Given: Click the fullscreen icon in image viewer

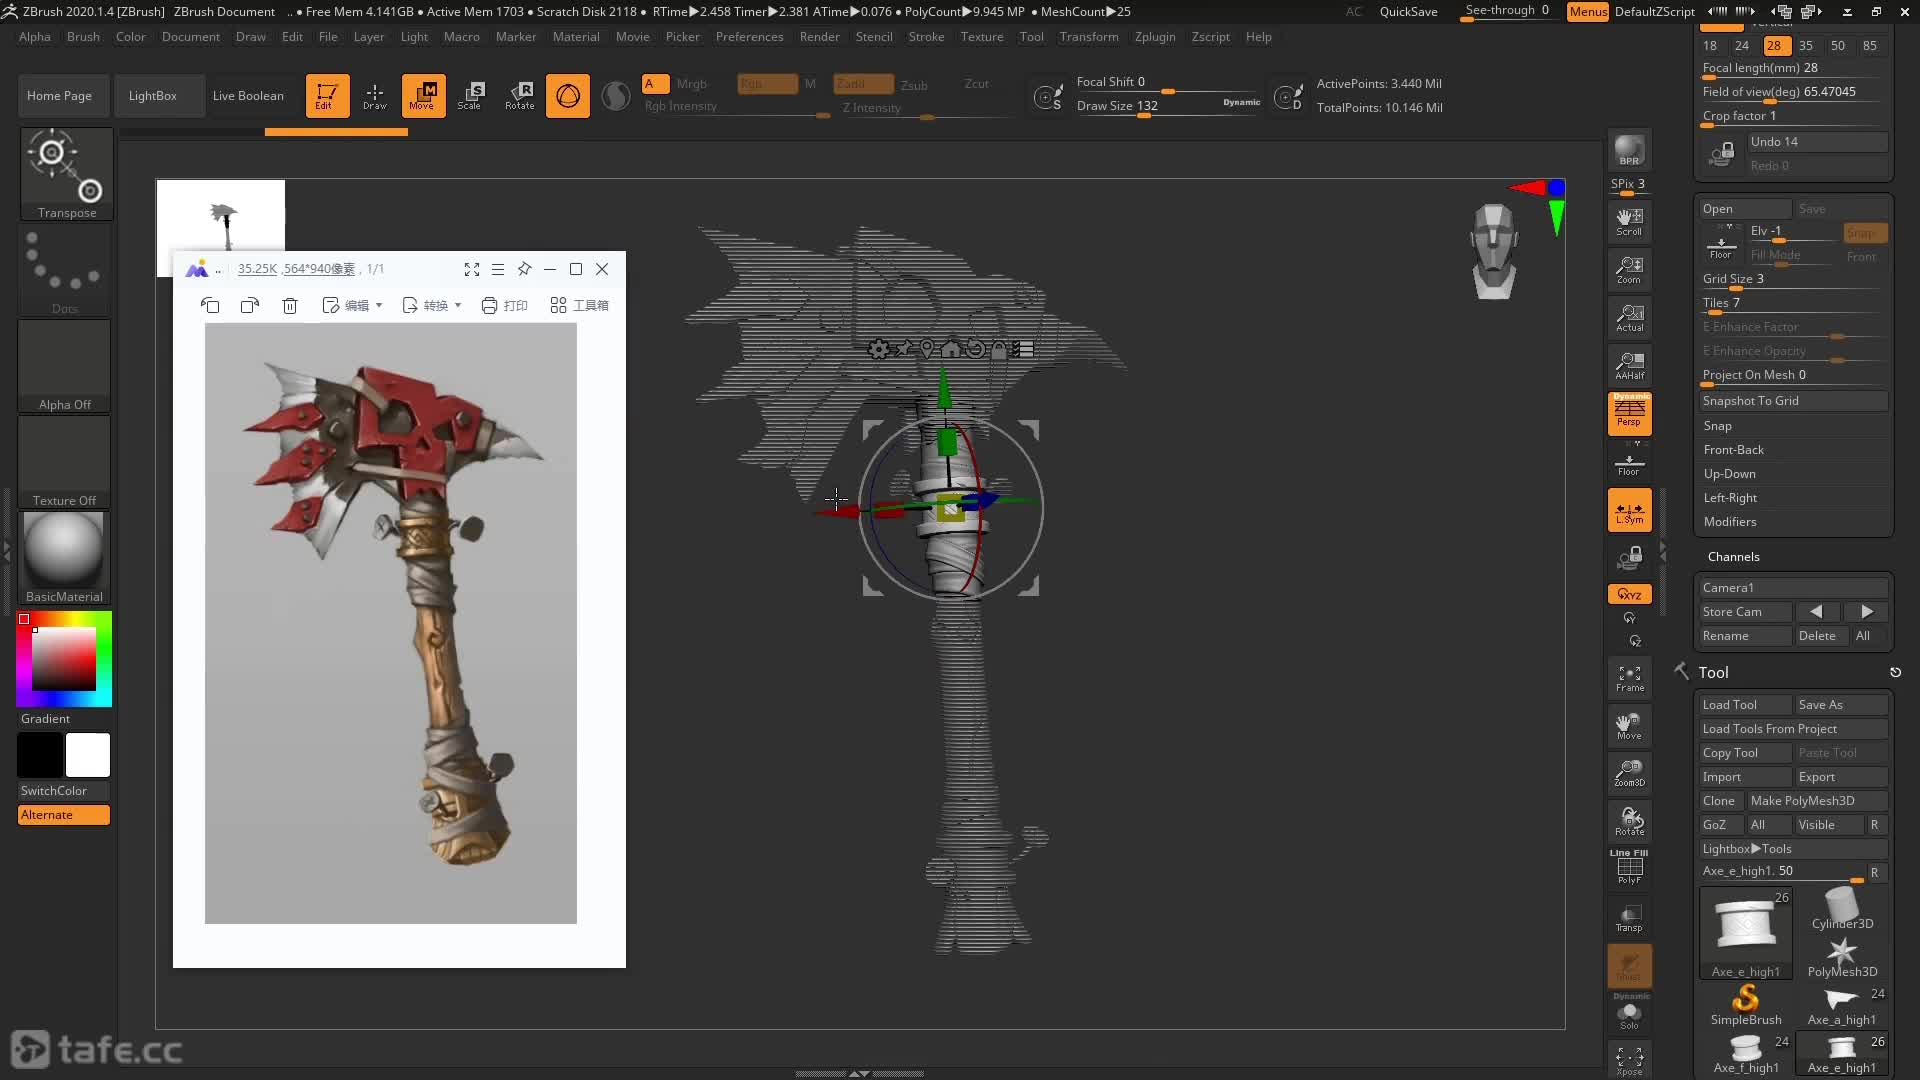Looking at the screenshot, I should coord(472,269).
